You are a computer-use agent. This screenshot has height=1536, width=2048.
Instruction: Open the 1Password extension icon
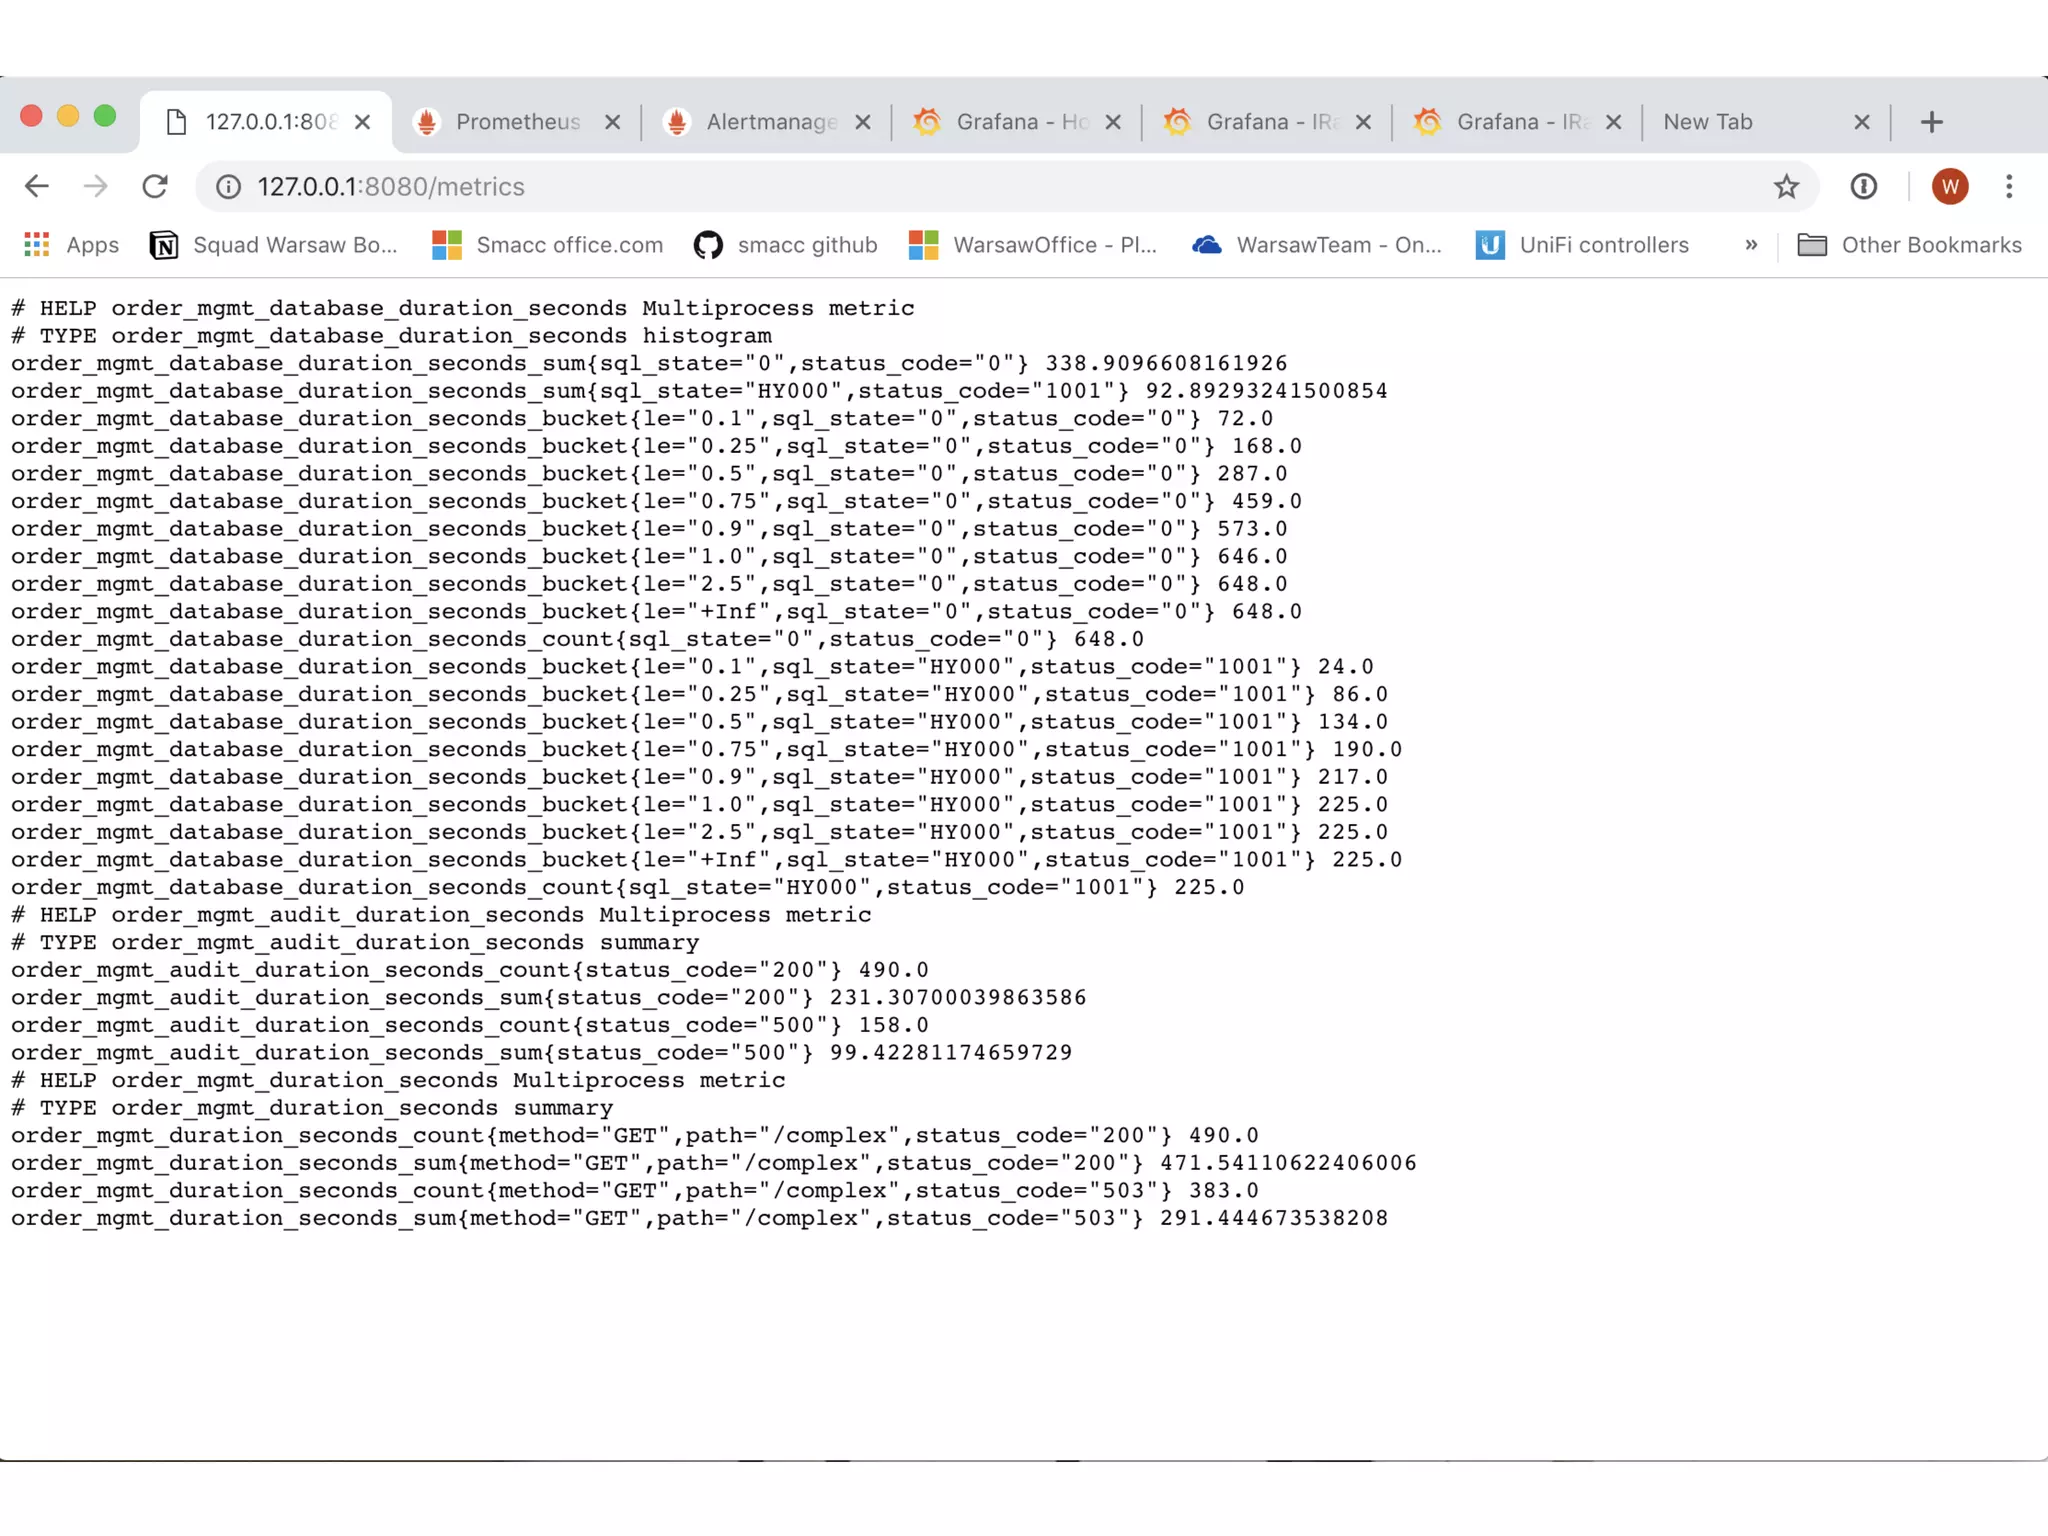[x=1863, y=186]
